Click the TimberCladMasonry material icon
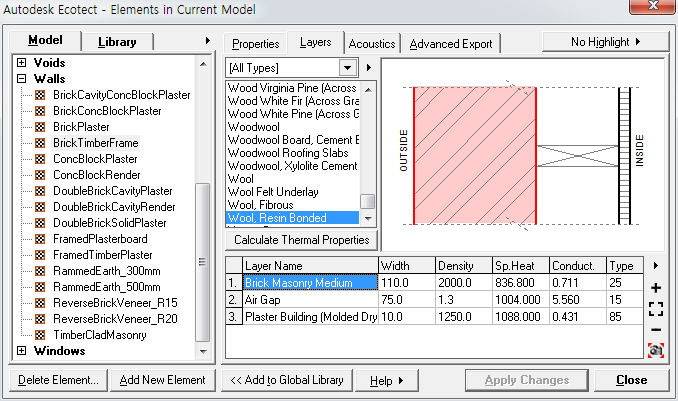Viewport: 678px width, 401px height. pyautogui.click(x=40, y=335)
